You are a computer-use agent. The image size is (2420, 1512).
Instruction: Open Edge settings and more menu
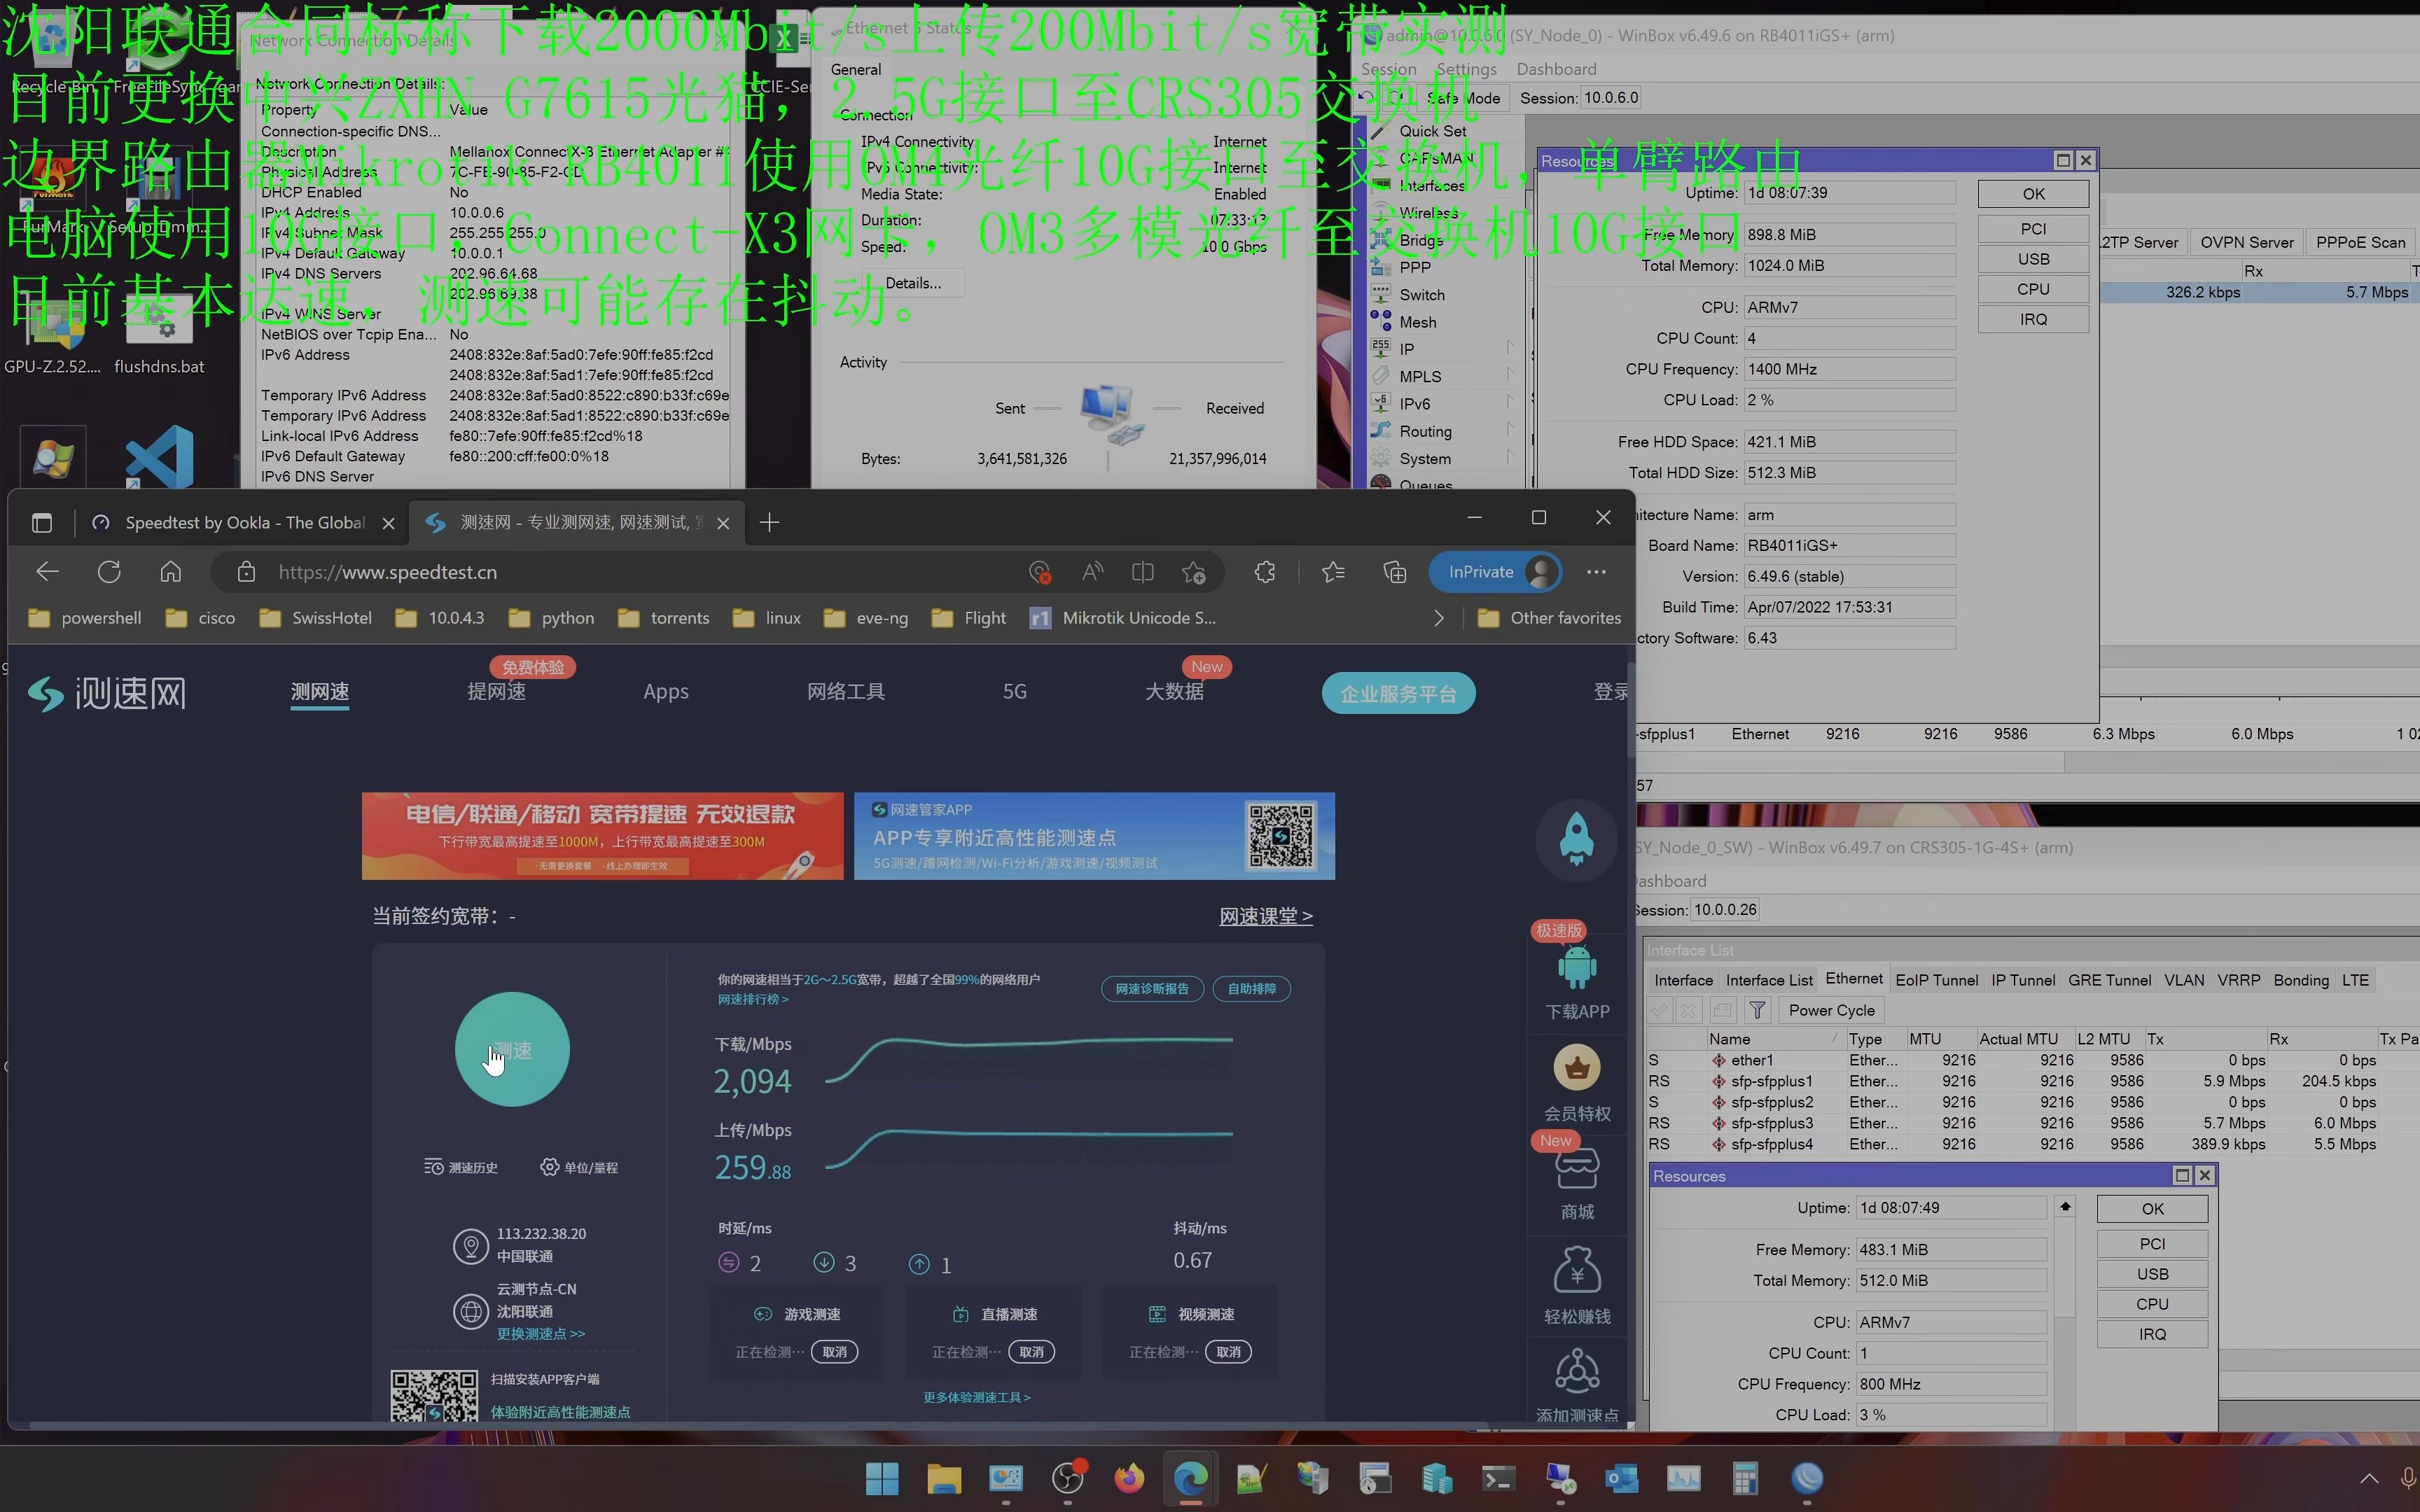[x=1596, y=572]
